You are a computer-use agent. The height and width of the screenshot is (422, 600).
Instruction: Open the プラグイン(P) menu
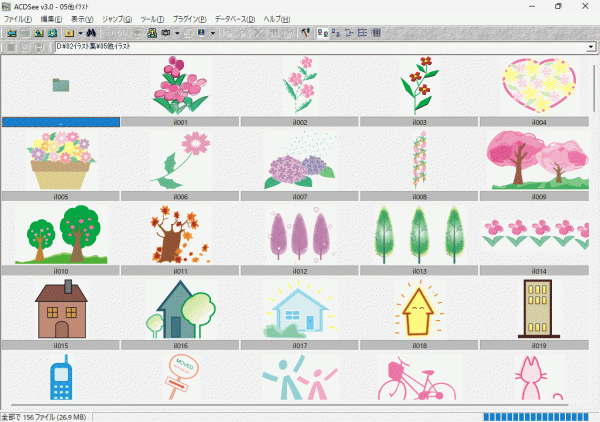click(189, 19)
